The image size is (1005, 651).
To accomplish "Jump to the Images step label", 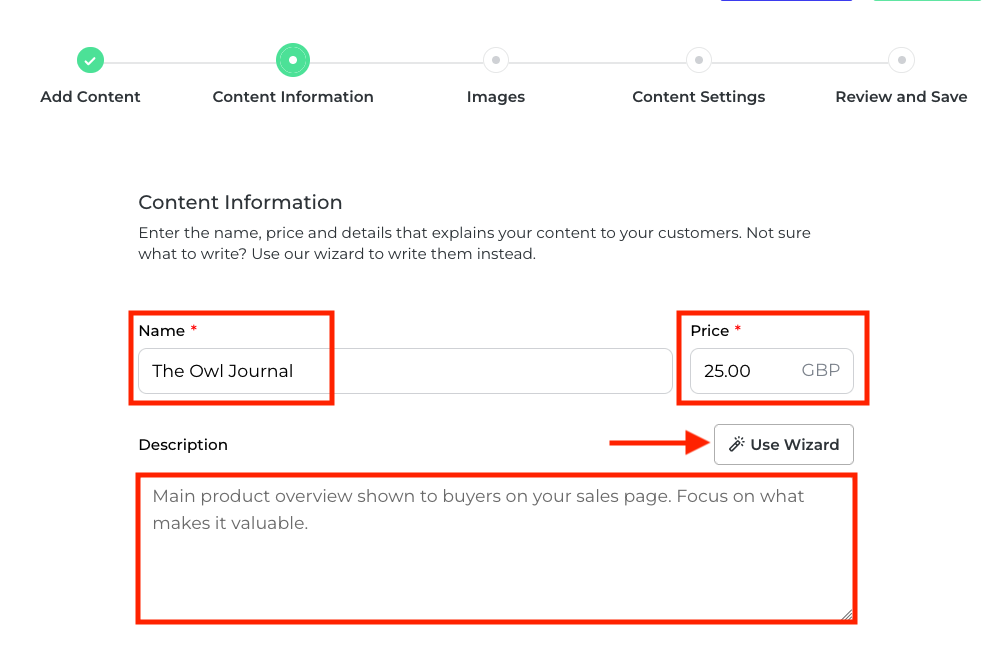I will [495, 97].
